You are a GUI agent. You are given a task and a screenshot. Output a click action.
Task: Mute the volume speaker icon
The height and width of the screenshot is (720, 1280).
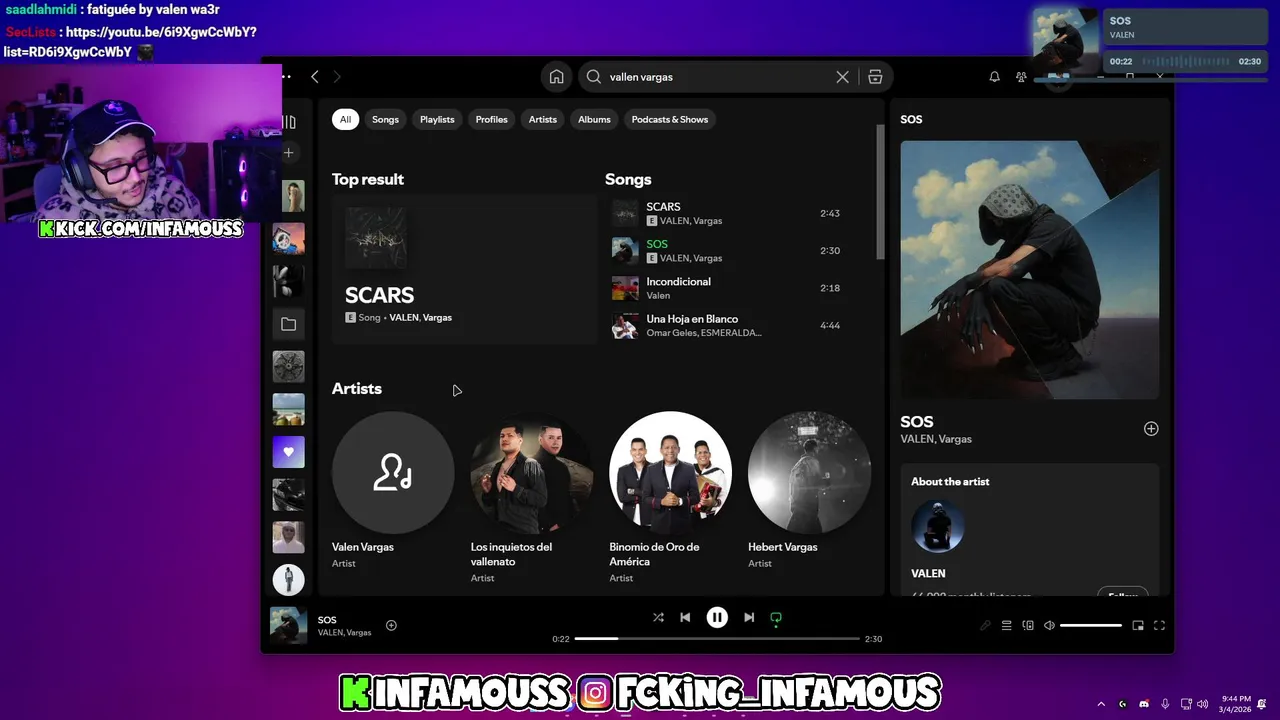(x=1049, y=625)
